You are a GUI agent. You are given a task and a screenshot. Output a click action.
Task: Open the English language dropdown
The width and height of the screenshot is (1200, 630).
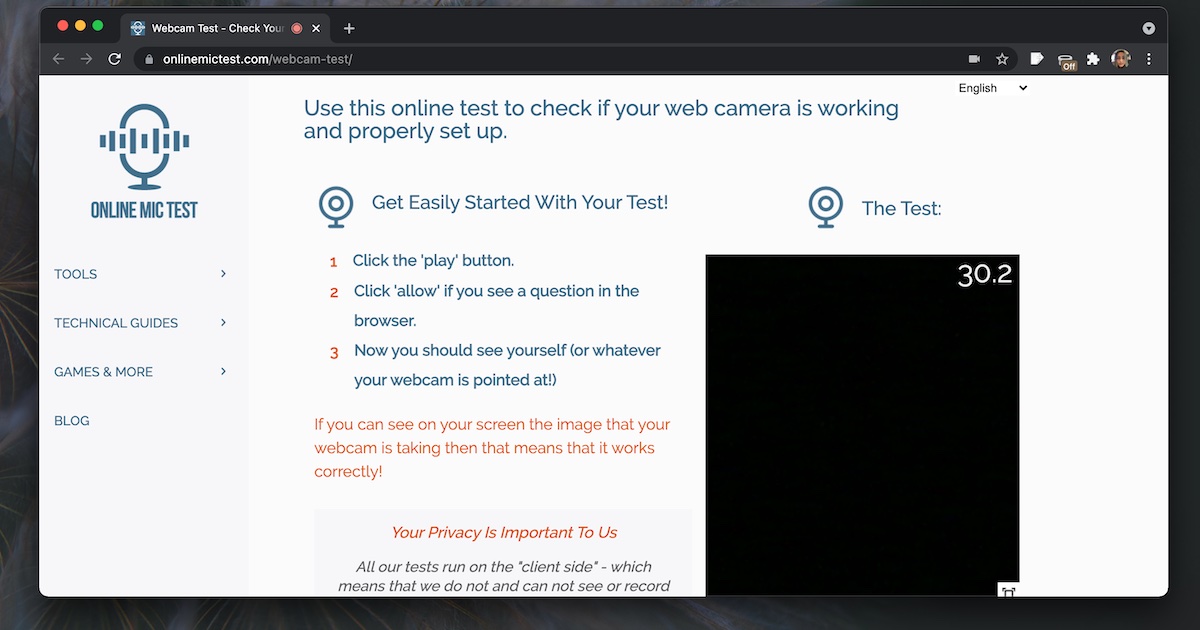992,88
